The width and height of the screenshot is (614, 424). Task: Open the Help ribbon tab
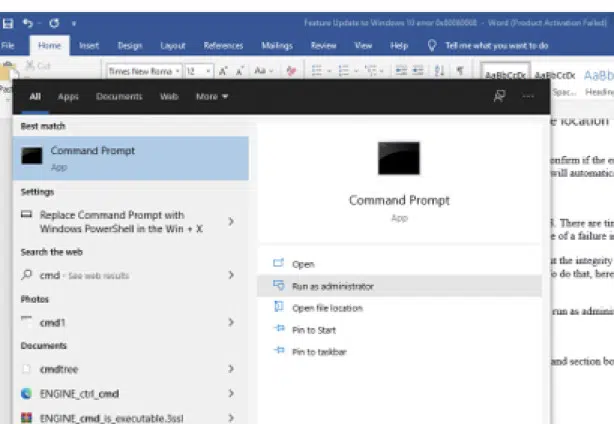[x=399, y=46]
